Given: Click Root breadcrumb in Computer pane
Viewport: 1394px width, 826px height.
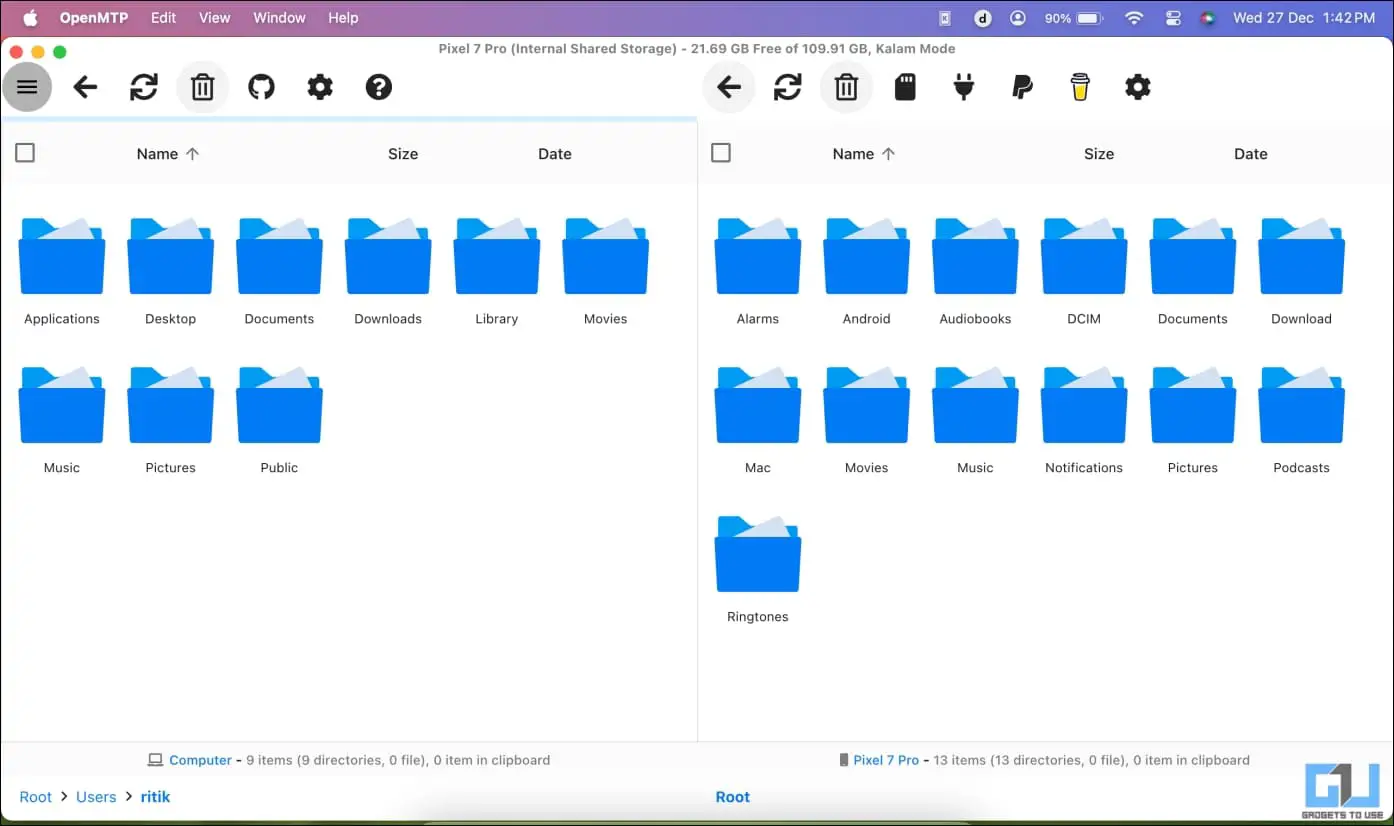Looking at the screenshot, I should coord(36,797).
